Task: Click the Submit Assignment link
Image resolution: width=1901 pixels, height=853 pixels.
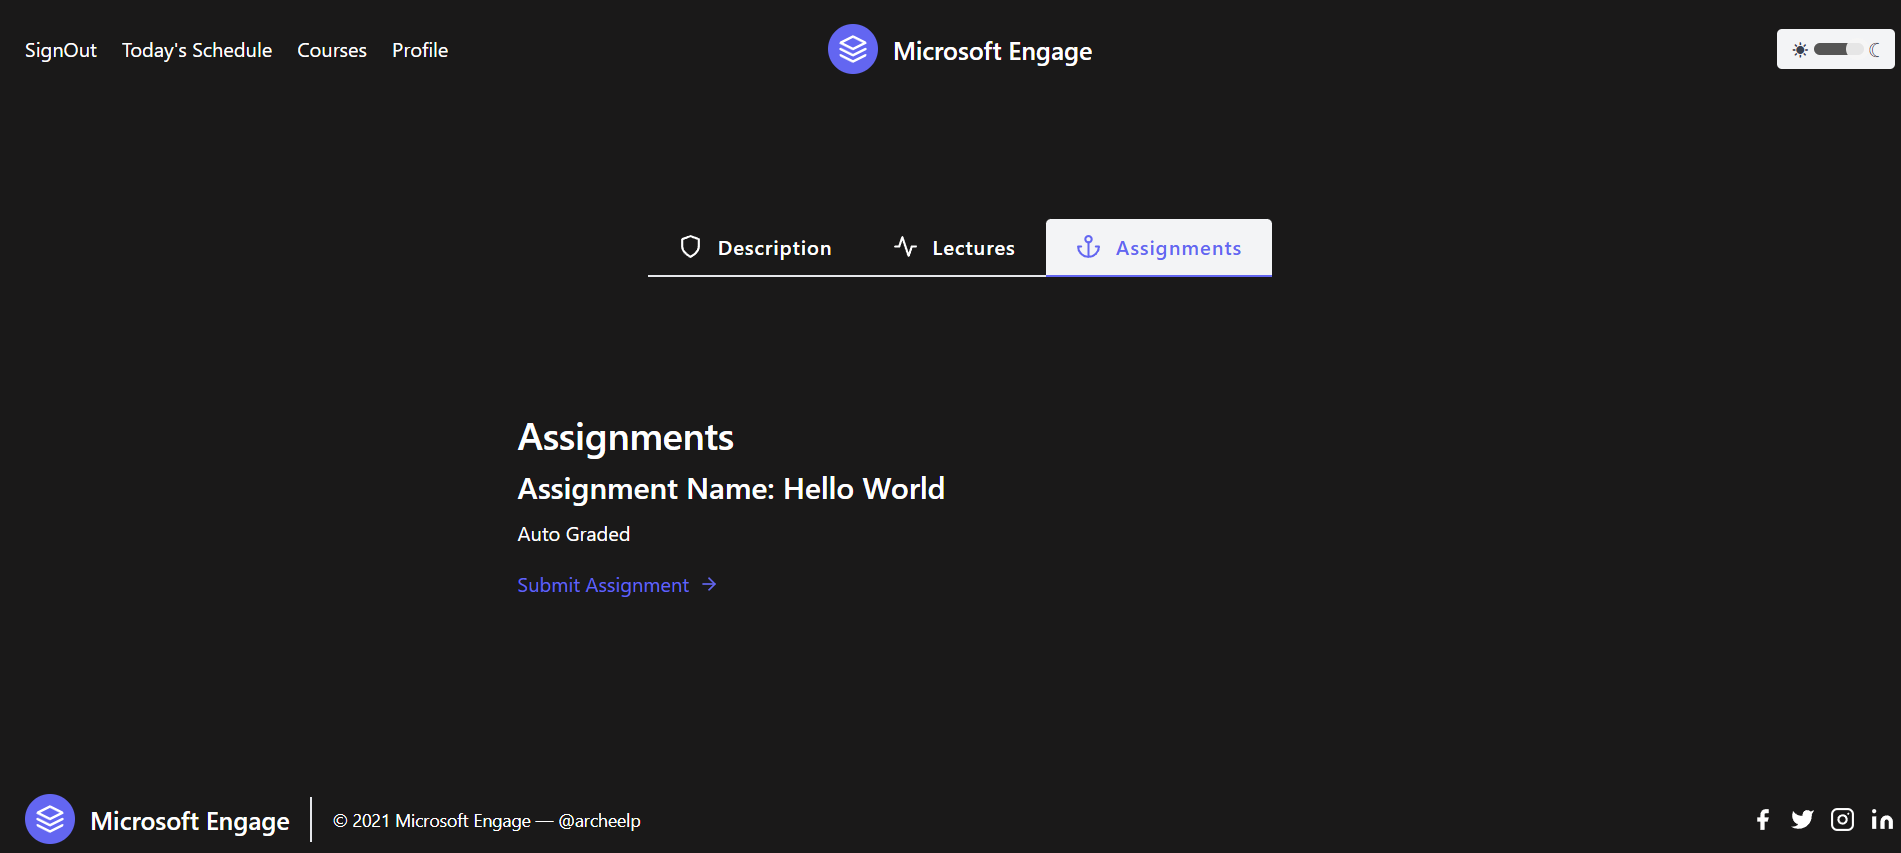Action: 617,585
